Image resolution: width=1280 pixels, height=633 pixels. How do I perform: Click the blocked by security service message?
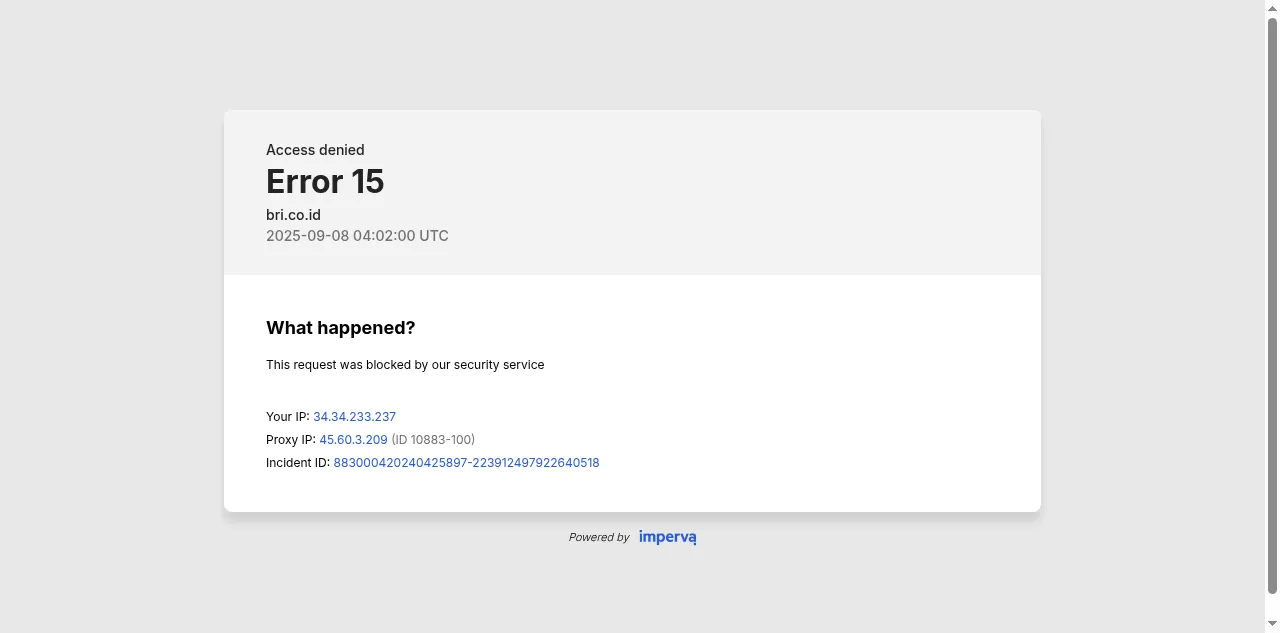[x=405, y=365]
